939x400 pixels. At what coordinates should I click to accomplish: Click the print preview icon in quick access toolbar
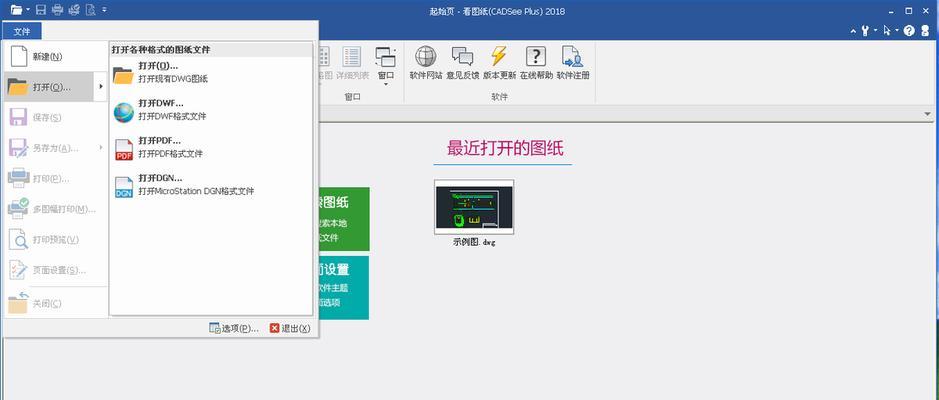click(x=90, y=10)
